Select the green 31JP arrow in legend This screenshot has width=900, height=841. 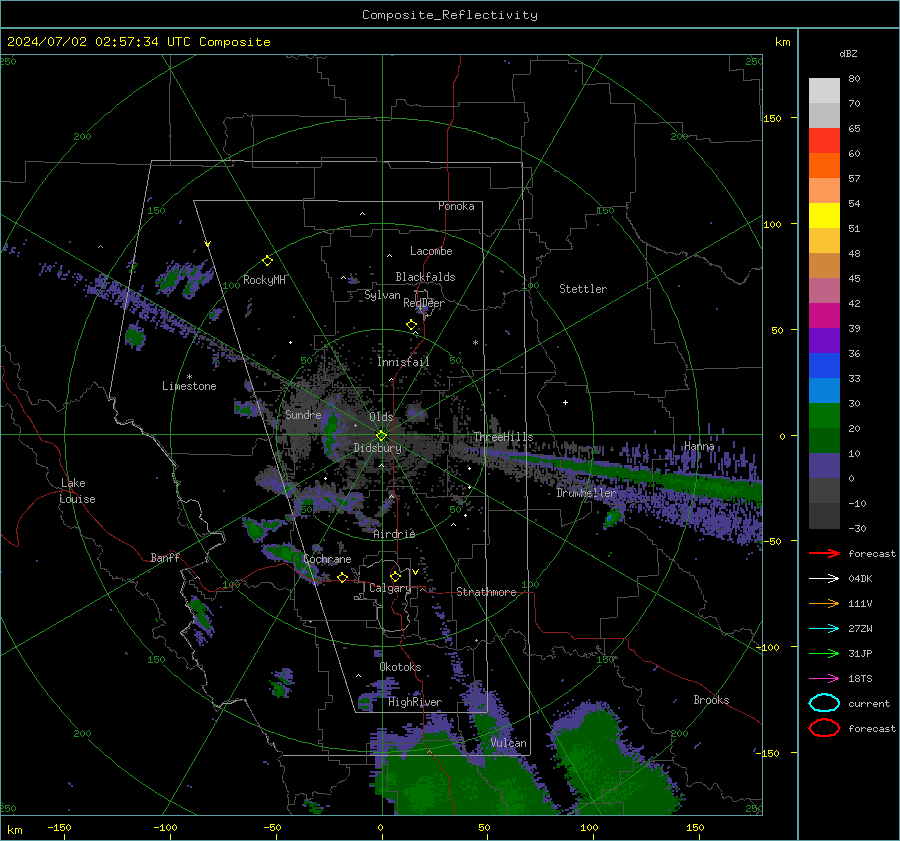(824, 653)
